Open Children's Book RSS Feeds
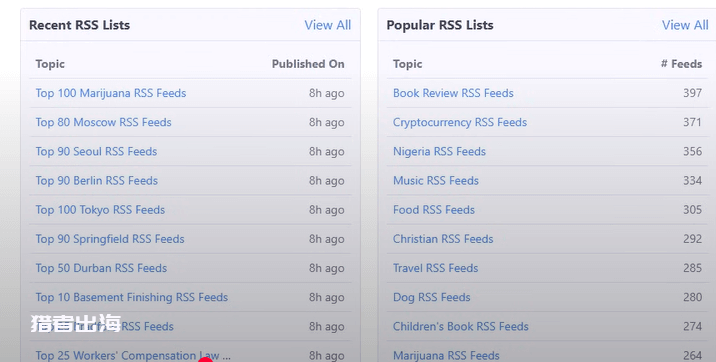 [461, 327]
